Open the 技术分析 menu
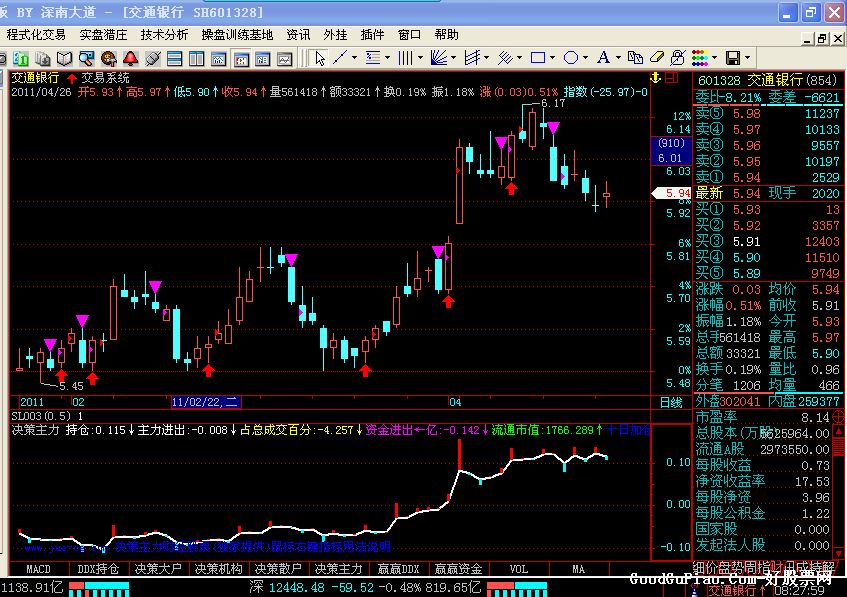Viewport: 847px width, 597px height. point(164,34)
